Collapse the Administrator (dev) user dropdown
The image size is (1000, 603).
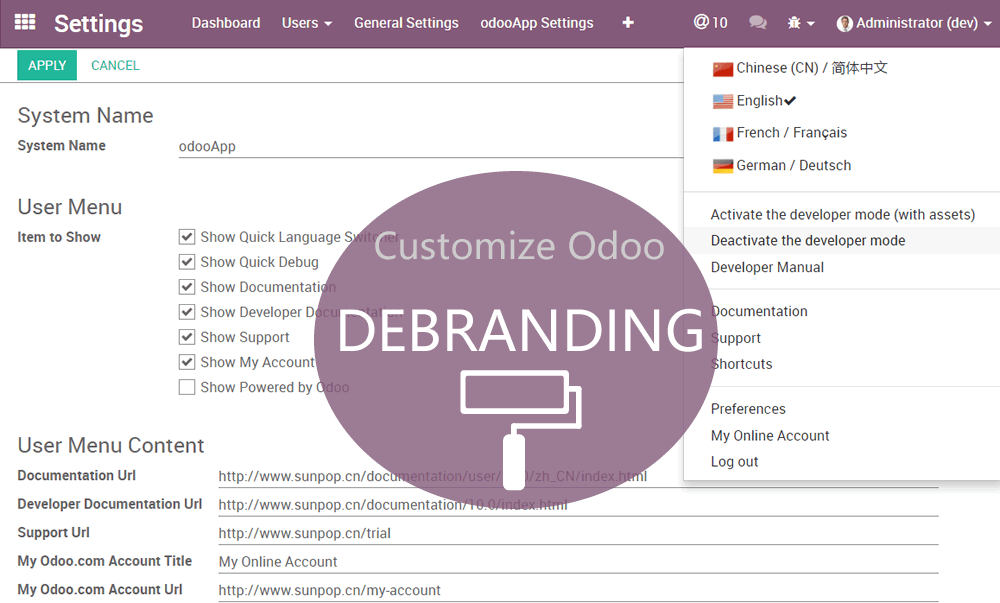click(x=917, y=23)
